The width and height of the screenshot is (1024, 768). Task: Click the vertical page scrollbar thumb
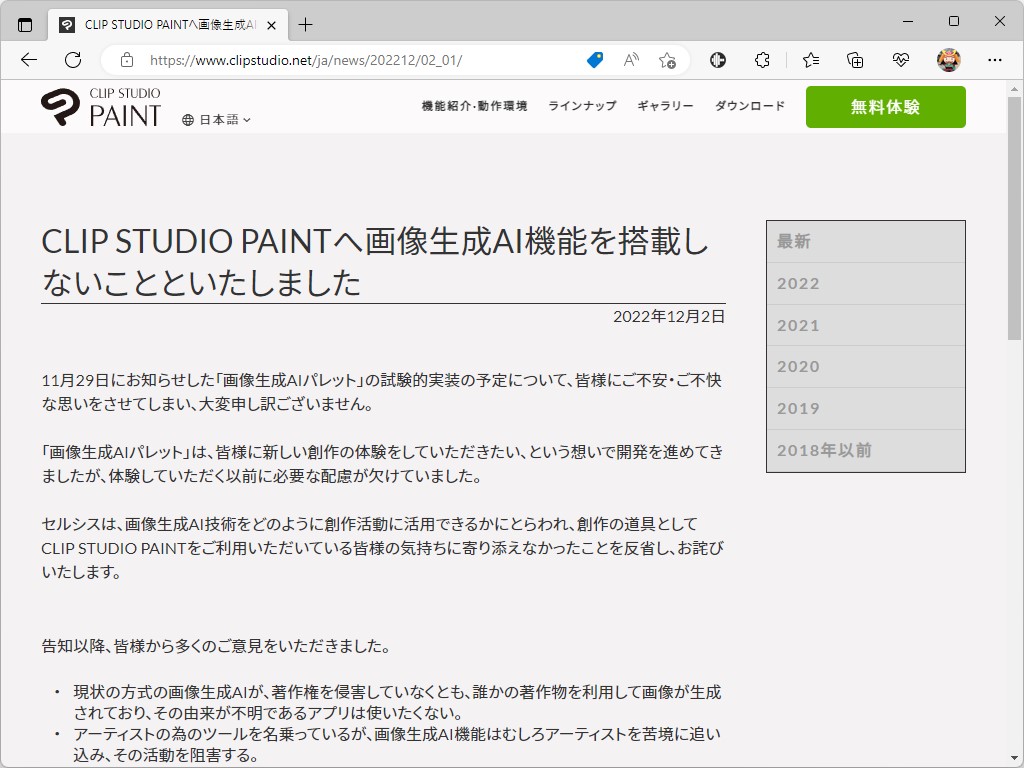coord(1014,218)
